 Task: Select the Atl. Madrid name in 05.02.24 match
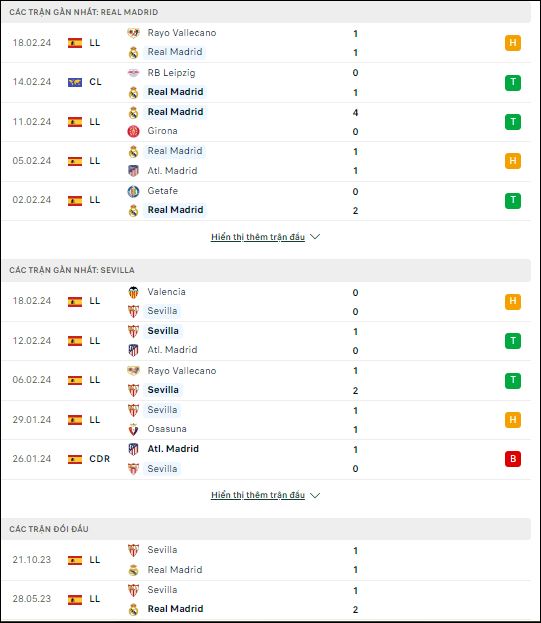coord(172,171)
